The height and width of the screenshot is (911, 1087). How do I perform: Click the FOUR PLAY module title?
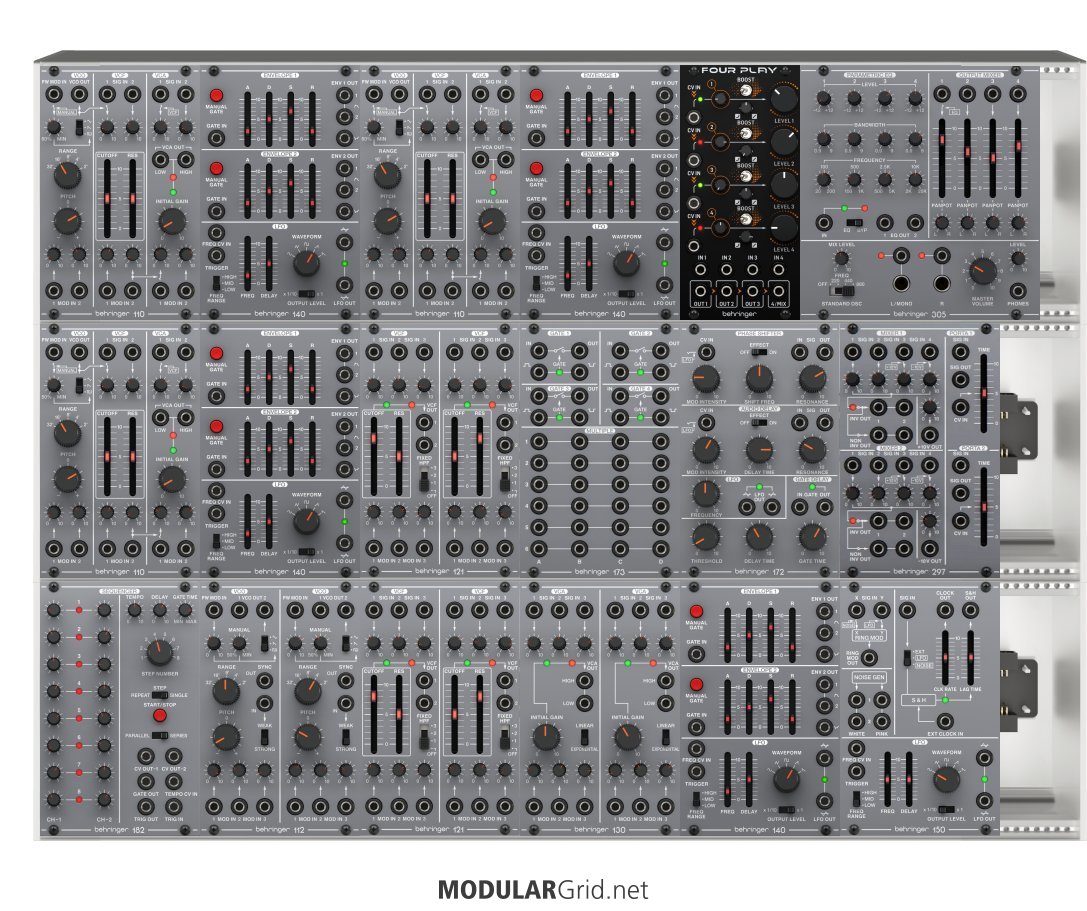point(739,70)
